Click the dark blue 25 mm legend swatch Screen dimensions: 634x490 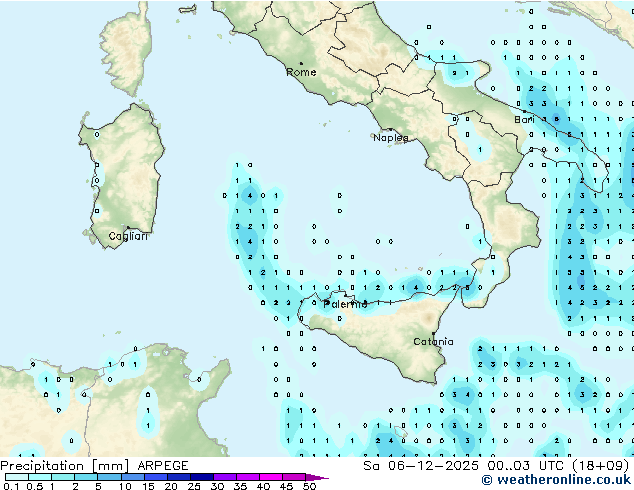[x=202, y=477]
